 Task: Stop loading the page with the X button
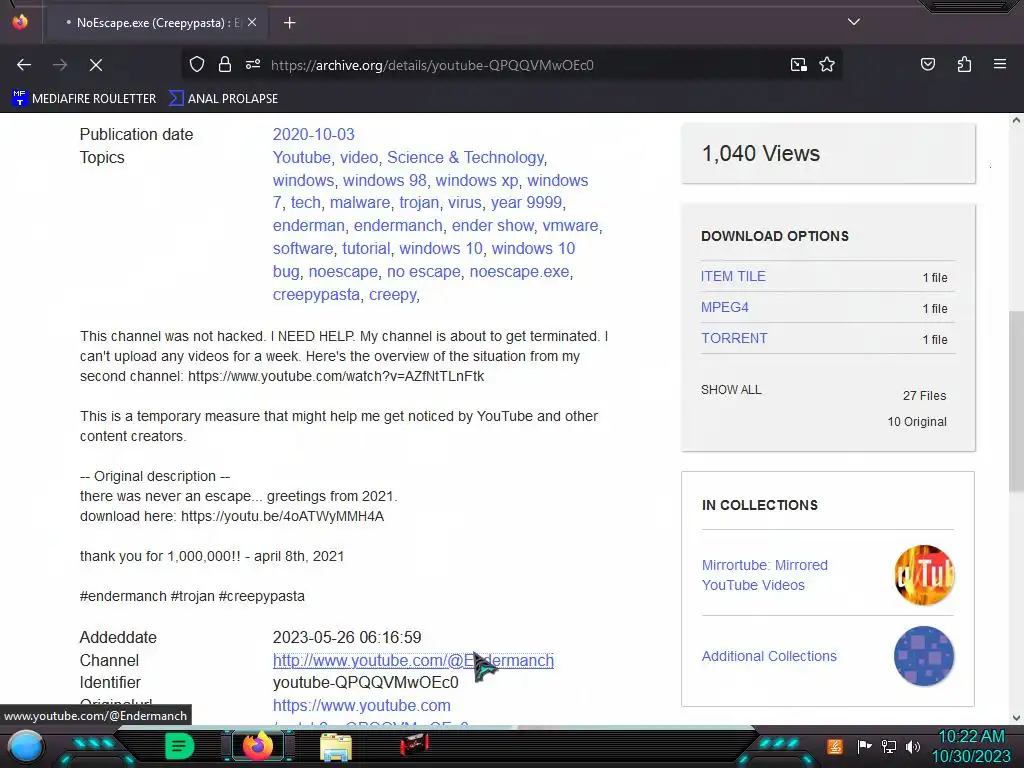(96, 65)
